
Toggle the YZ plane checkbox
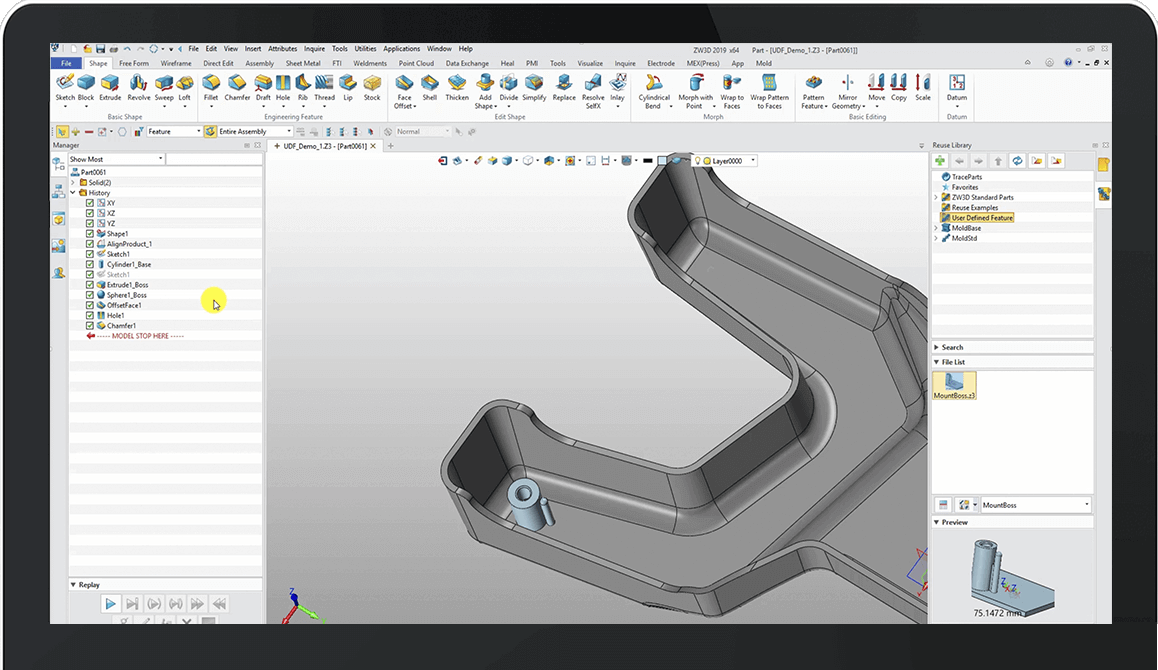coord(90,224)
